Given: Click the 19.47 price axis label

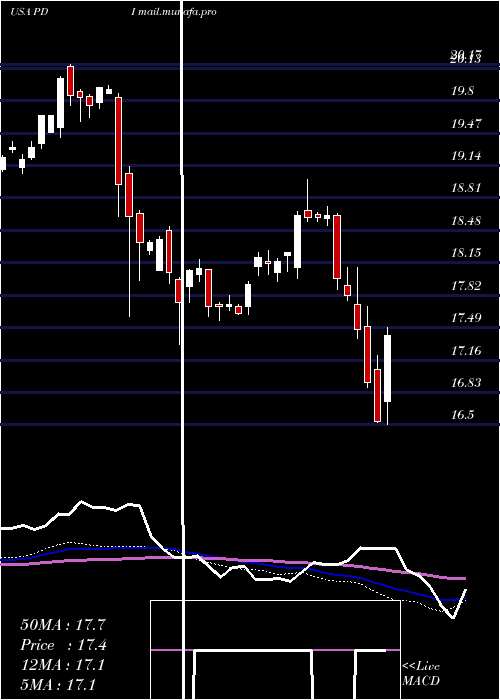Looking at the screenshot, I should 466,124.
